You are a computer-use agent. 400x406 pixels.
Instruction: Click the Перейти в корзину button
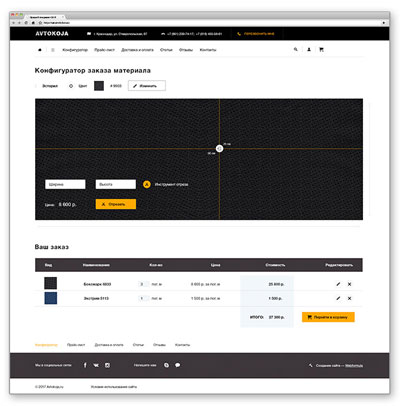coord(328,317)
